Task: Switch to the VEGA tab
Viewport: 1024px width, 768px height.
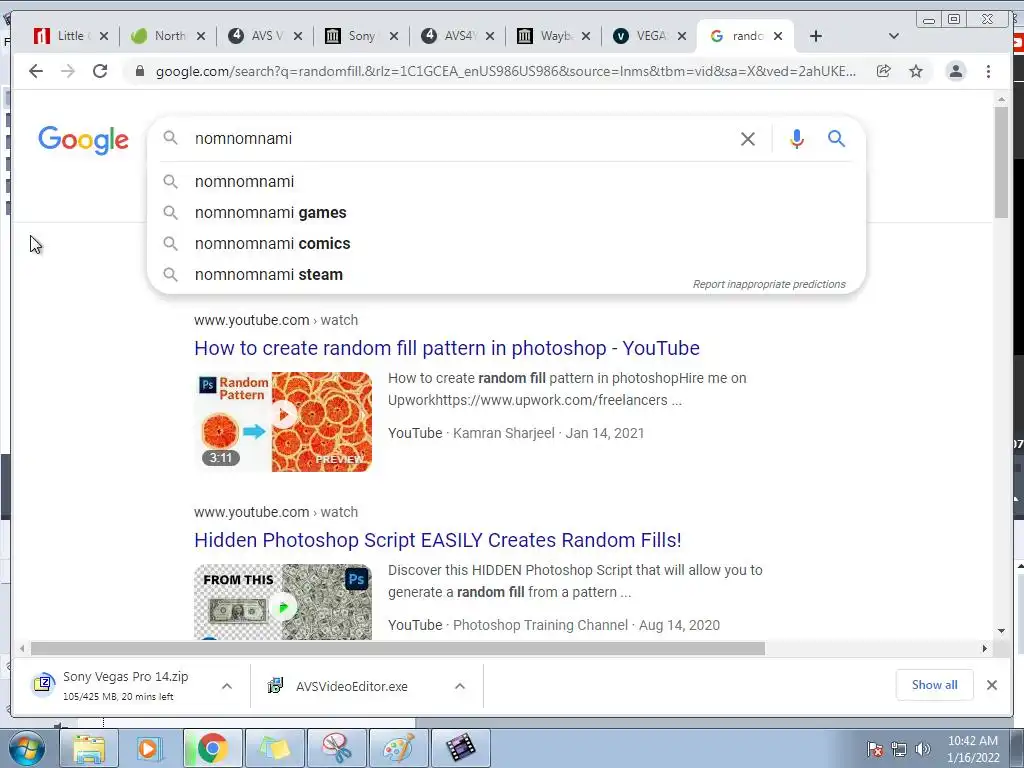Action: click(643, 36)
